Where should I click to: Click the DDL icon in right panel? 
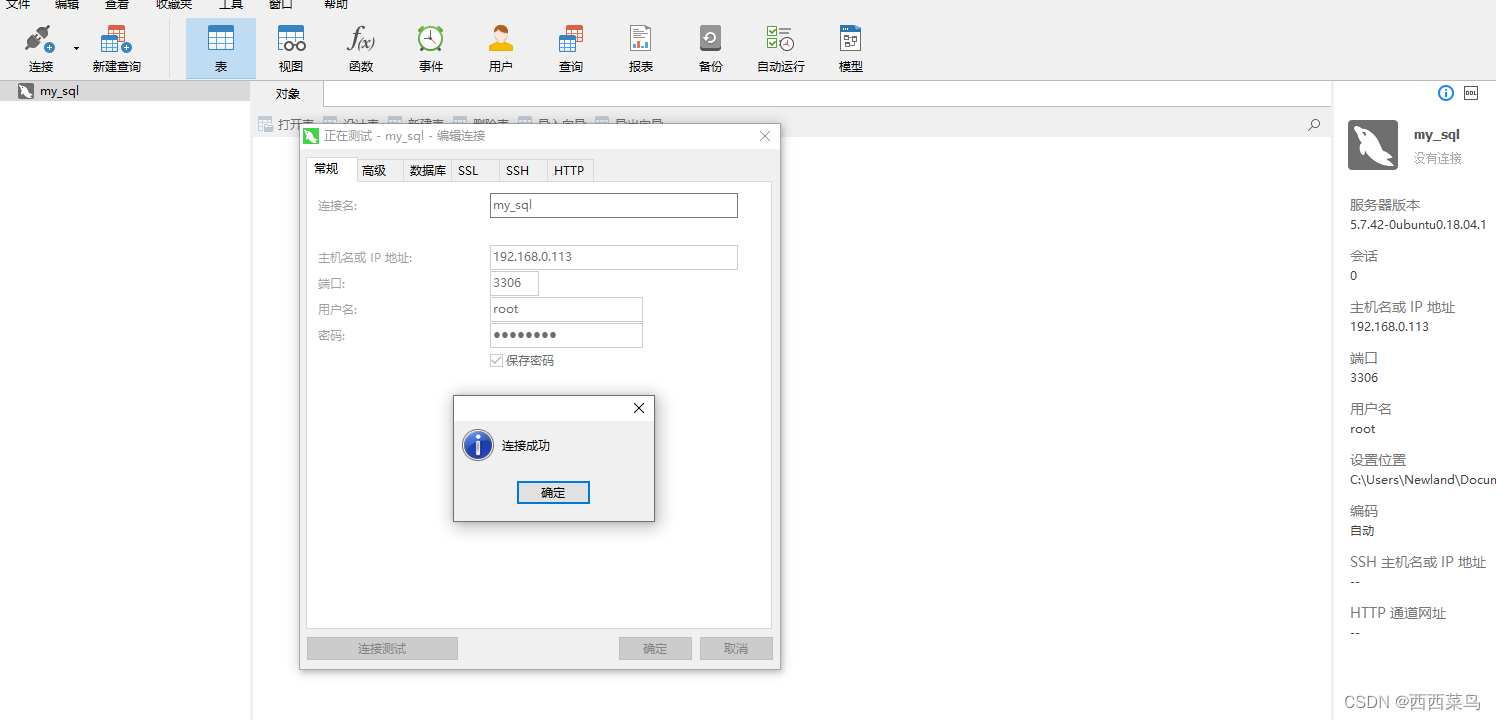[x=1471, y=93]
